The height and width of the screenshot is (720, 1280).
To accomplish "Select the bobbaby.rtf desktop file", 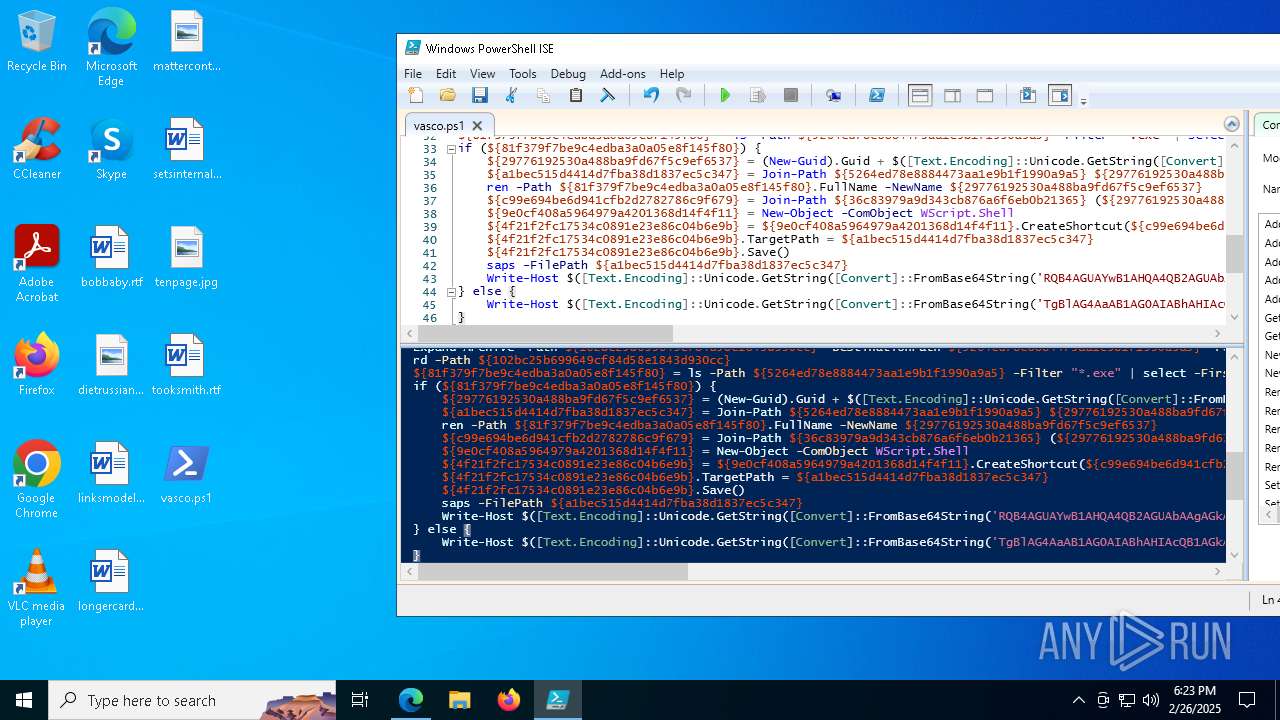I will click(111, 256).
